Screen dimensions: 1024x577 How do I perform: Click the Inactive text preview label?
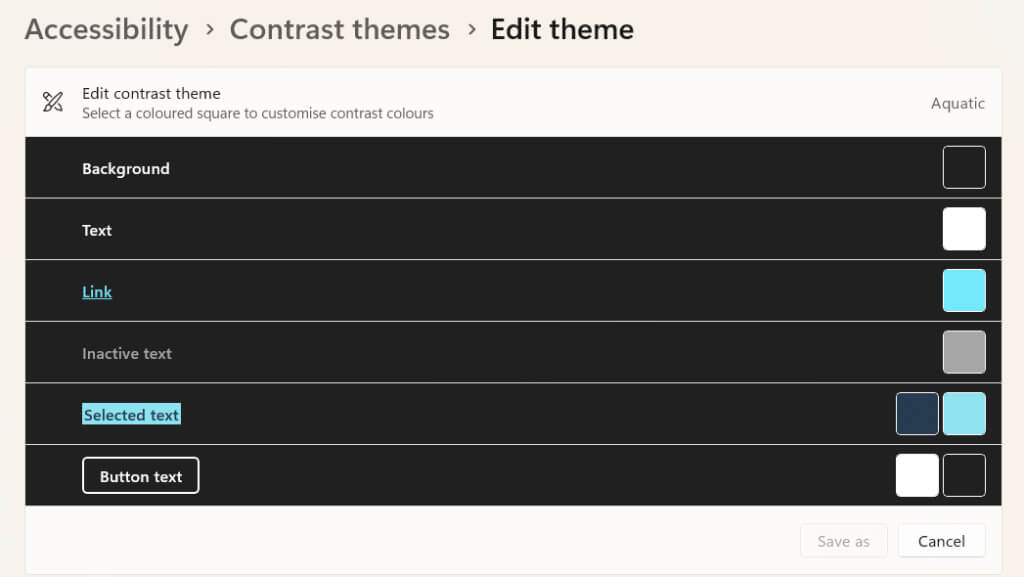(x=127, y=353)
